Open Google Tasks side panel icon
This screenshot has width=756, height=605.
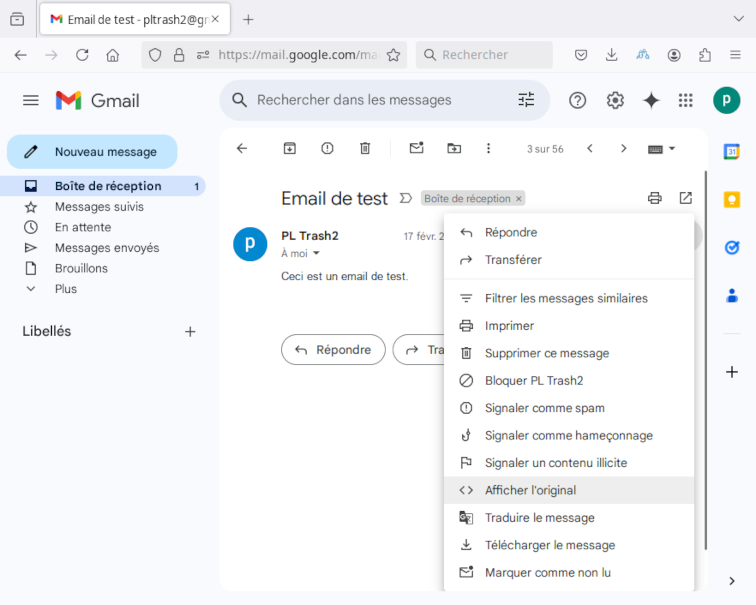click(x=731, y=247)
